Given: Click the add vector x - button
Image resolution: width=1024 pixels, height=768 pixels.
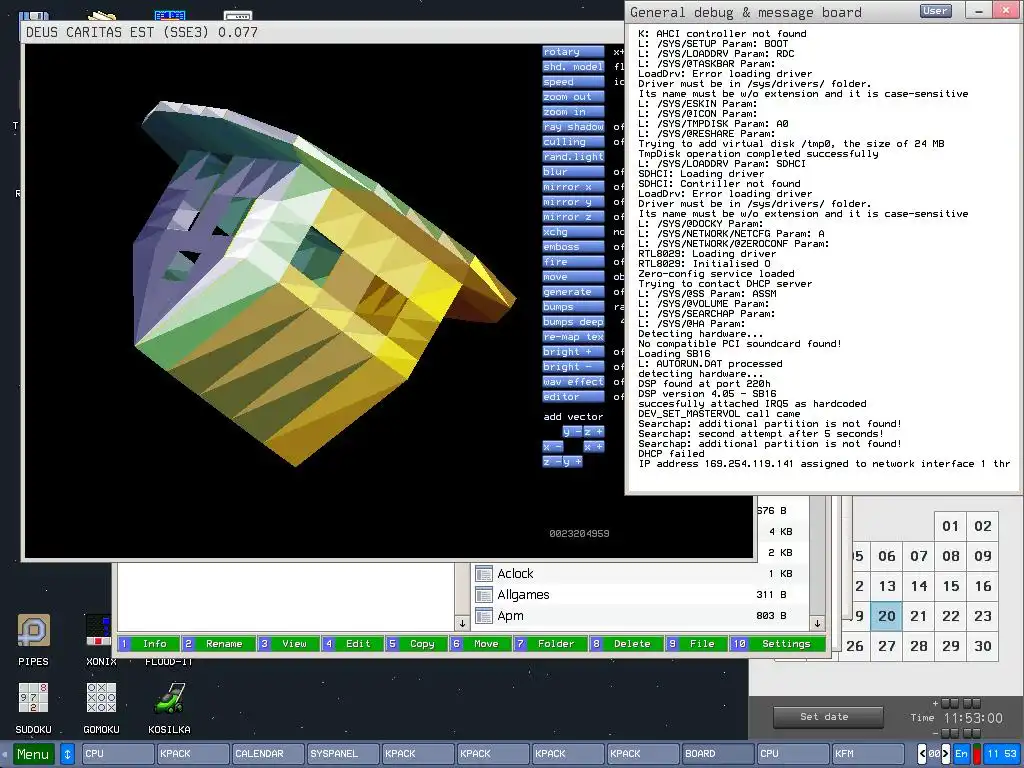Looking at the screenshot, I should [x=552, y=447].
